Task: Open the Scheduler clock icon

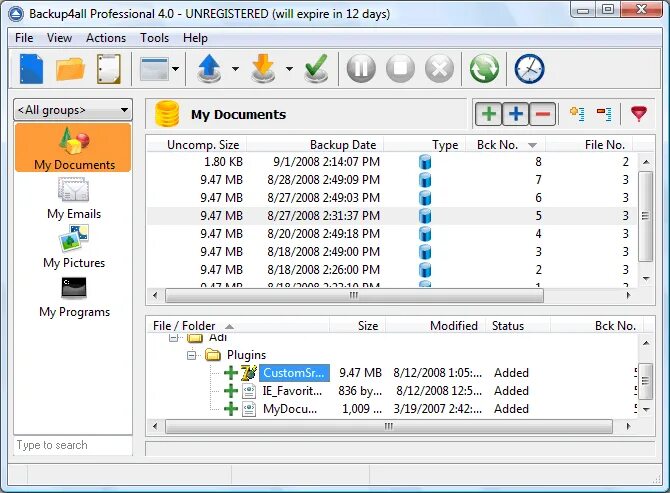Action: [x=529, y=68]
